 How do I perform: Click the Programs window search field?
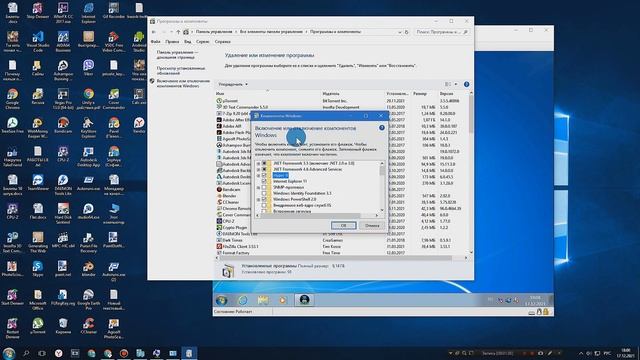click(442, 32)
